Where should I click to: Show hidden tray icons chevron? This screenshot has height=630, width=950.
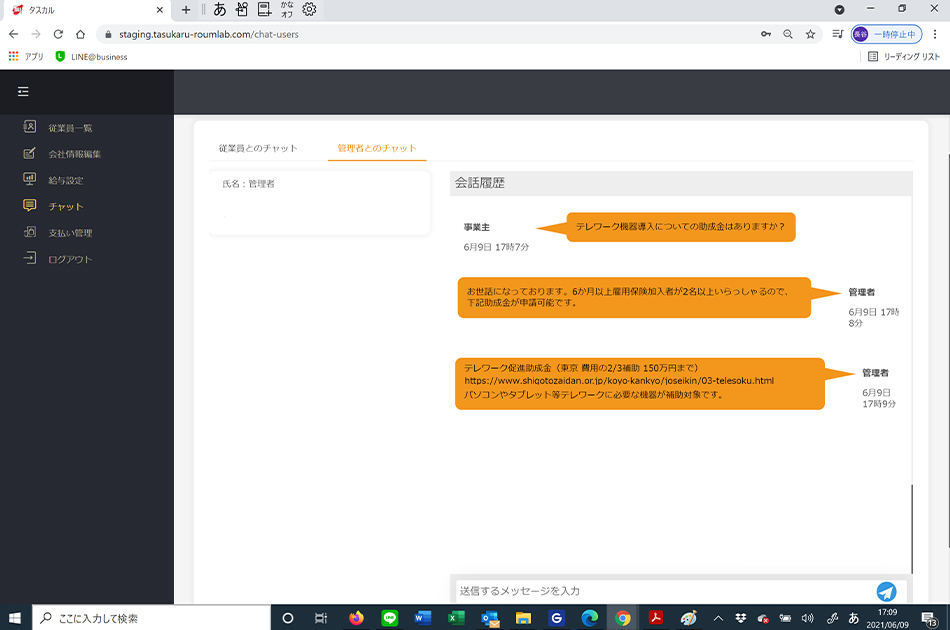point(718,618)
